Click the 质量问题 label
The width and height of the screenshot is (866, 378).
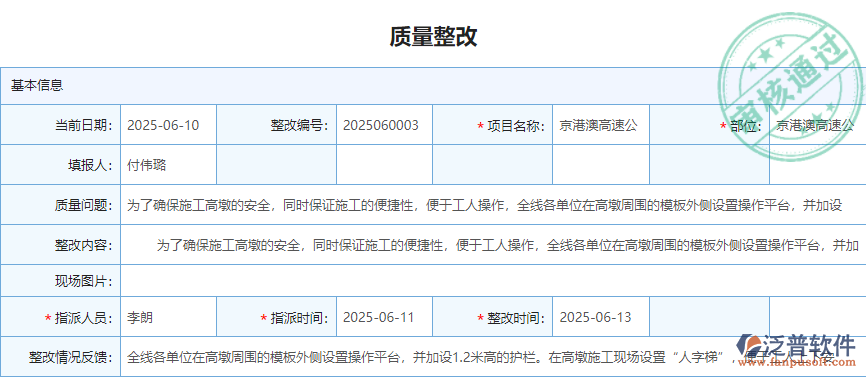coord(83,206)
